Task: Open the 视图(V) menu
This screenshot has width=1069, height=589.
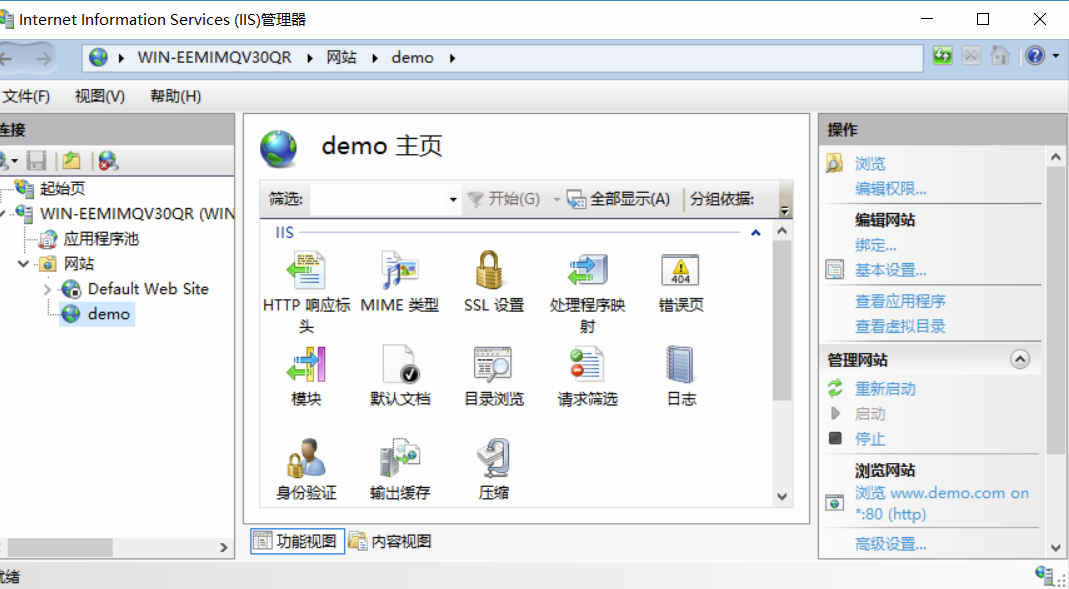Action: 100,96
